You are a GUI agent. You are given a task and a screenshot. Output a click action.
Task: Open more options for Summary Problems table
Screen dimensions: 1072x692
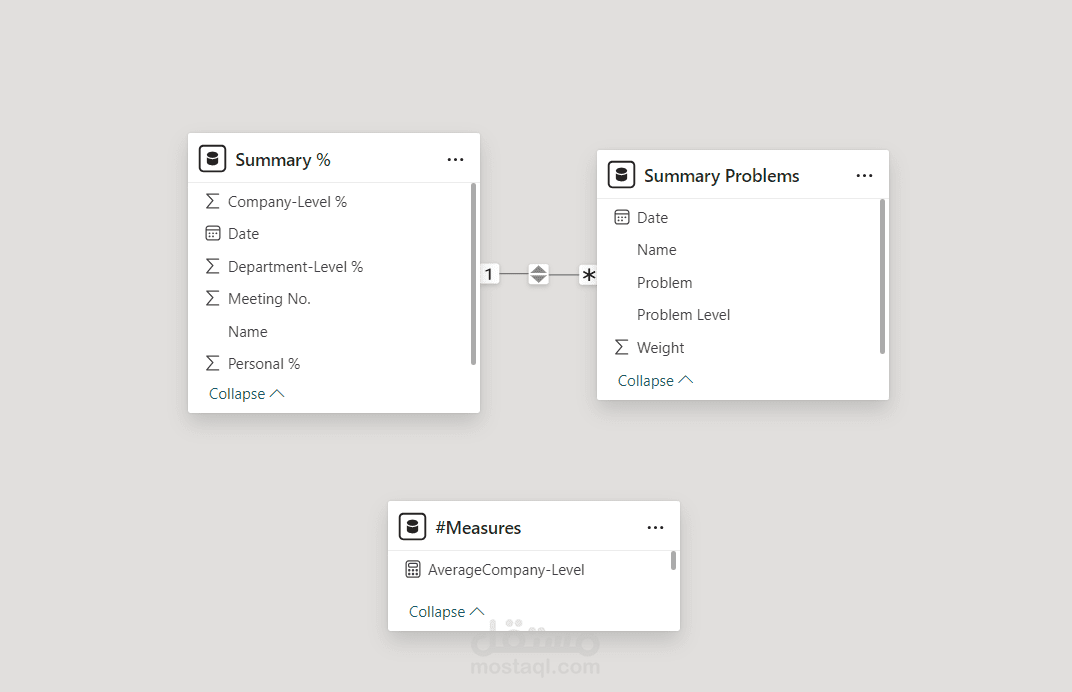tap(864, 176)
